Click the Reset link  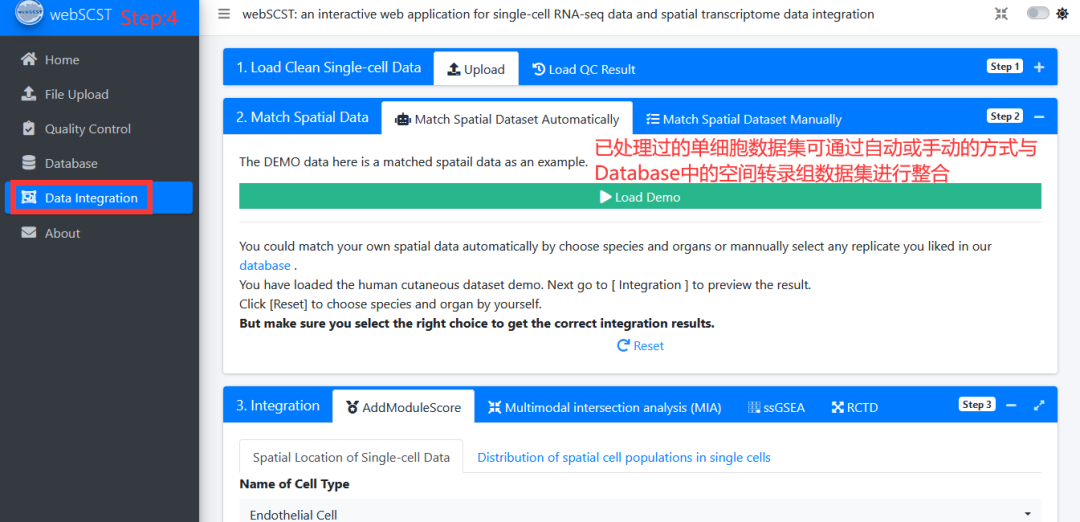coord(640,346)
